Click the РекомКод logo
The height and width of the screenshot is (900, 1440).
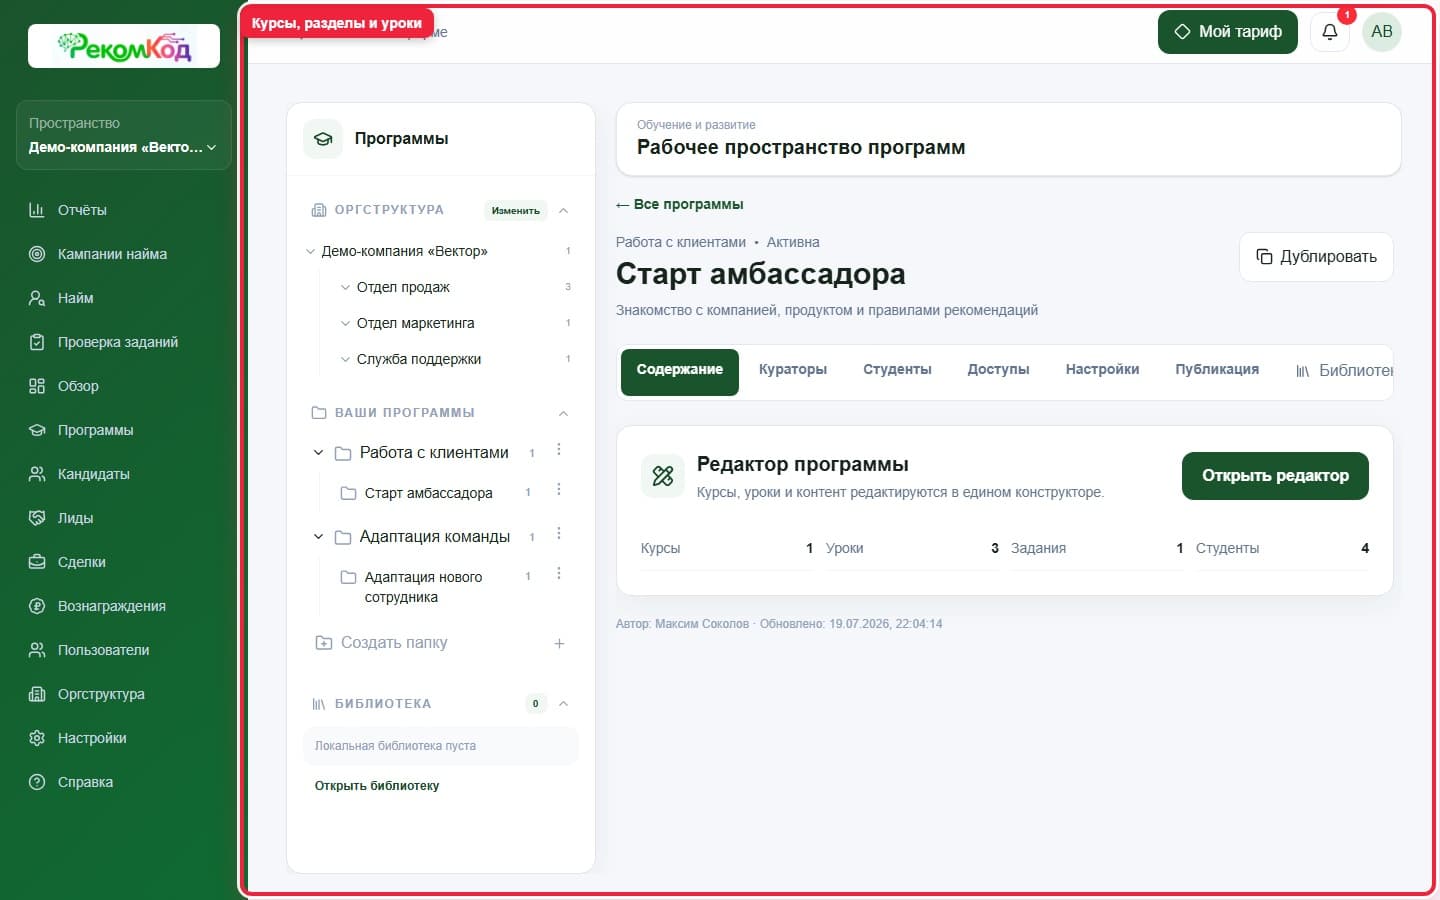point(124,46)
